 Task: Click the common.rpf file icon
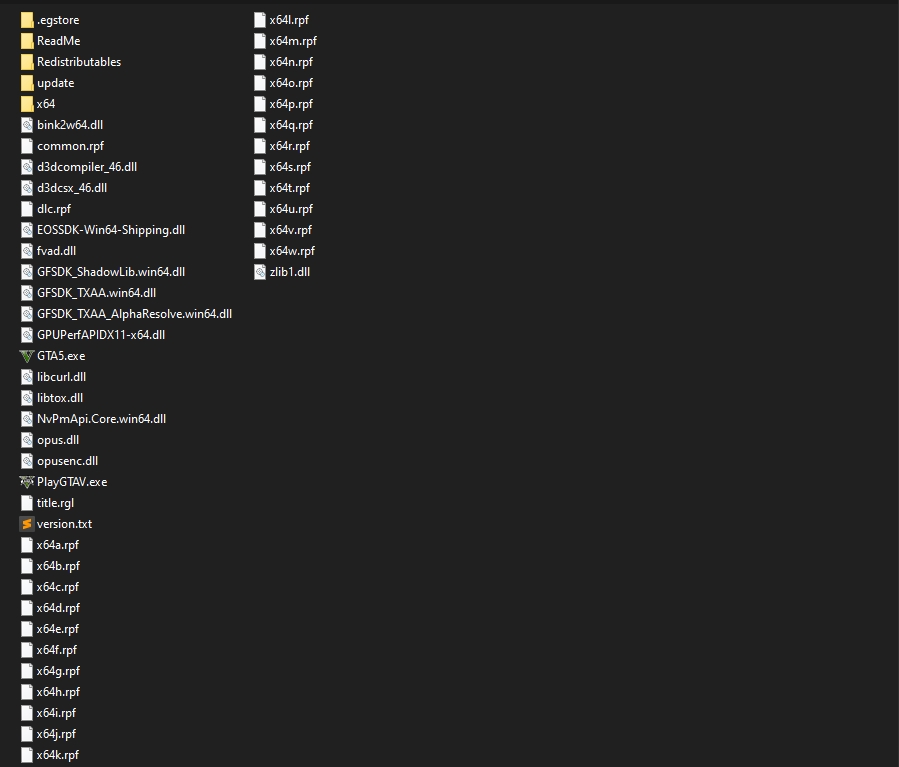[27, 146]
